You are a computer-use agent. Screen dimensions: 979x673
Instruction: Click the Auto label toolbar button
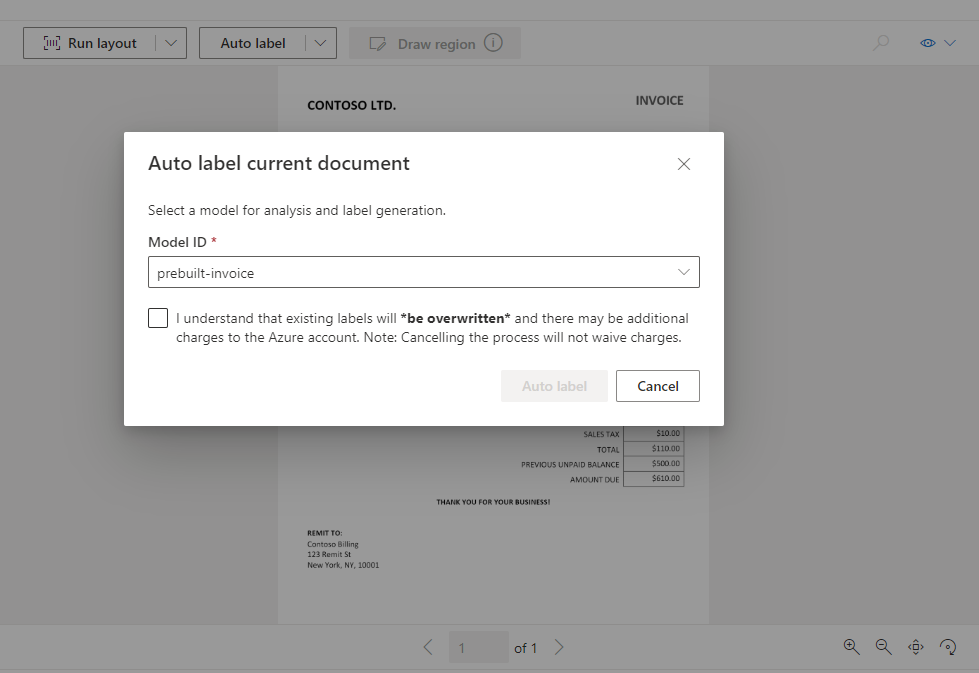253,43
